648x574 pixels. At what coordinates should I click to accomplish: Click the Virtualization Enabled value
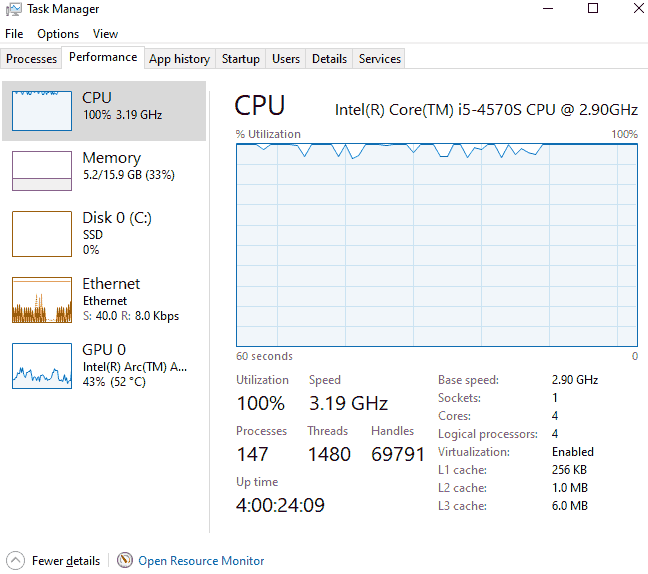[573, 452]
